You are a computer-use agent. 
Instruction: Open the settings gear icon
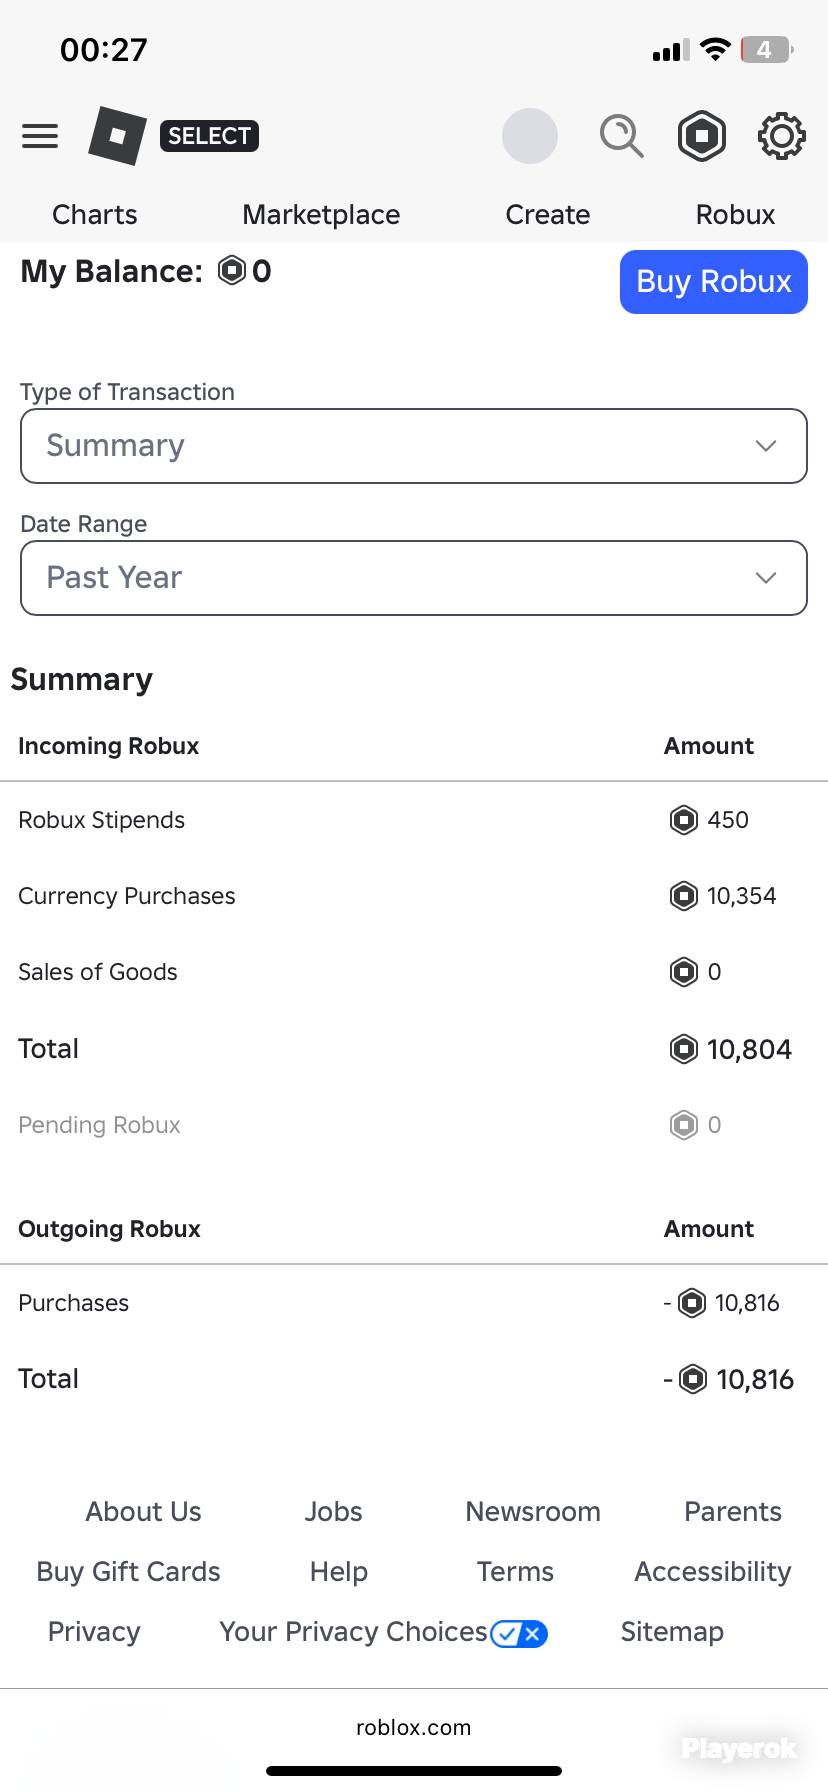click(x=781, y=136)
